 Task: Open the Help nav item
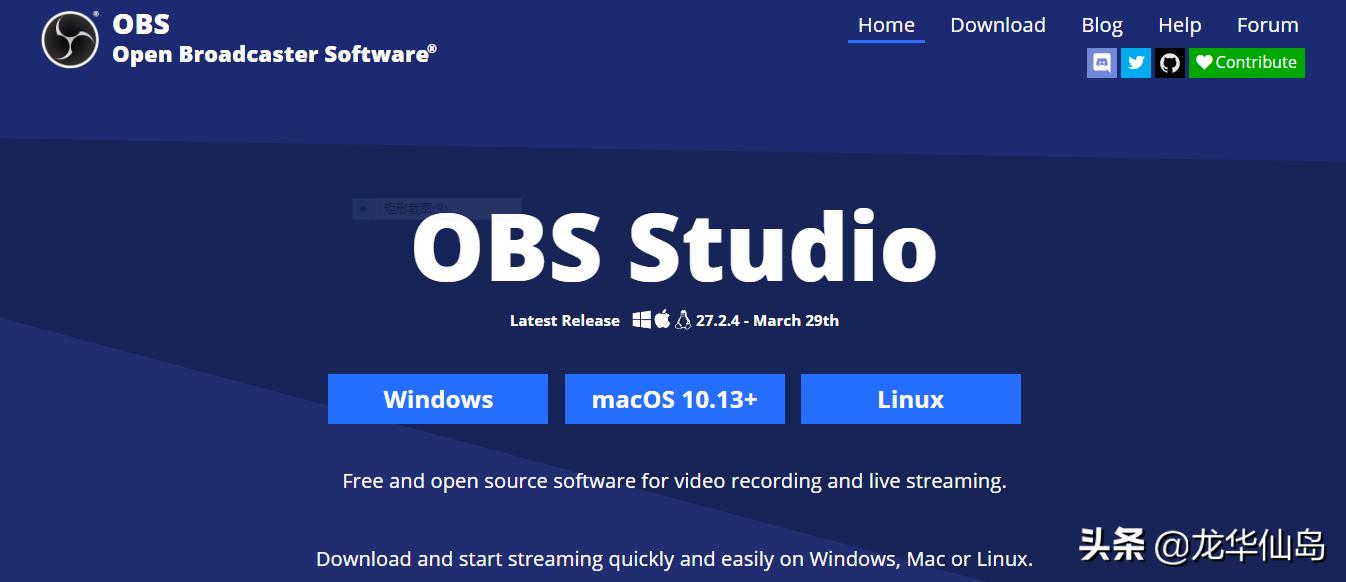click(1180, 25)
